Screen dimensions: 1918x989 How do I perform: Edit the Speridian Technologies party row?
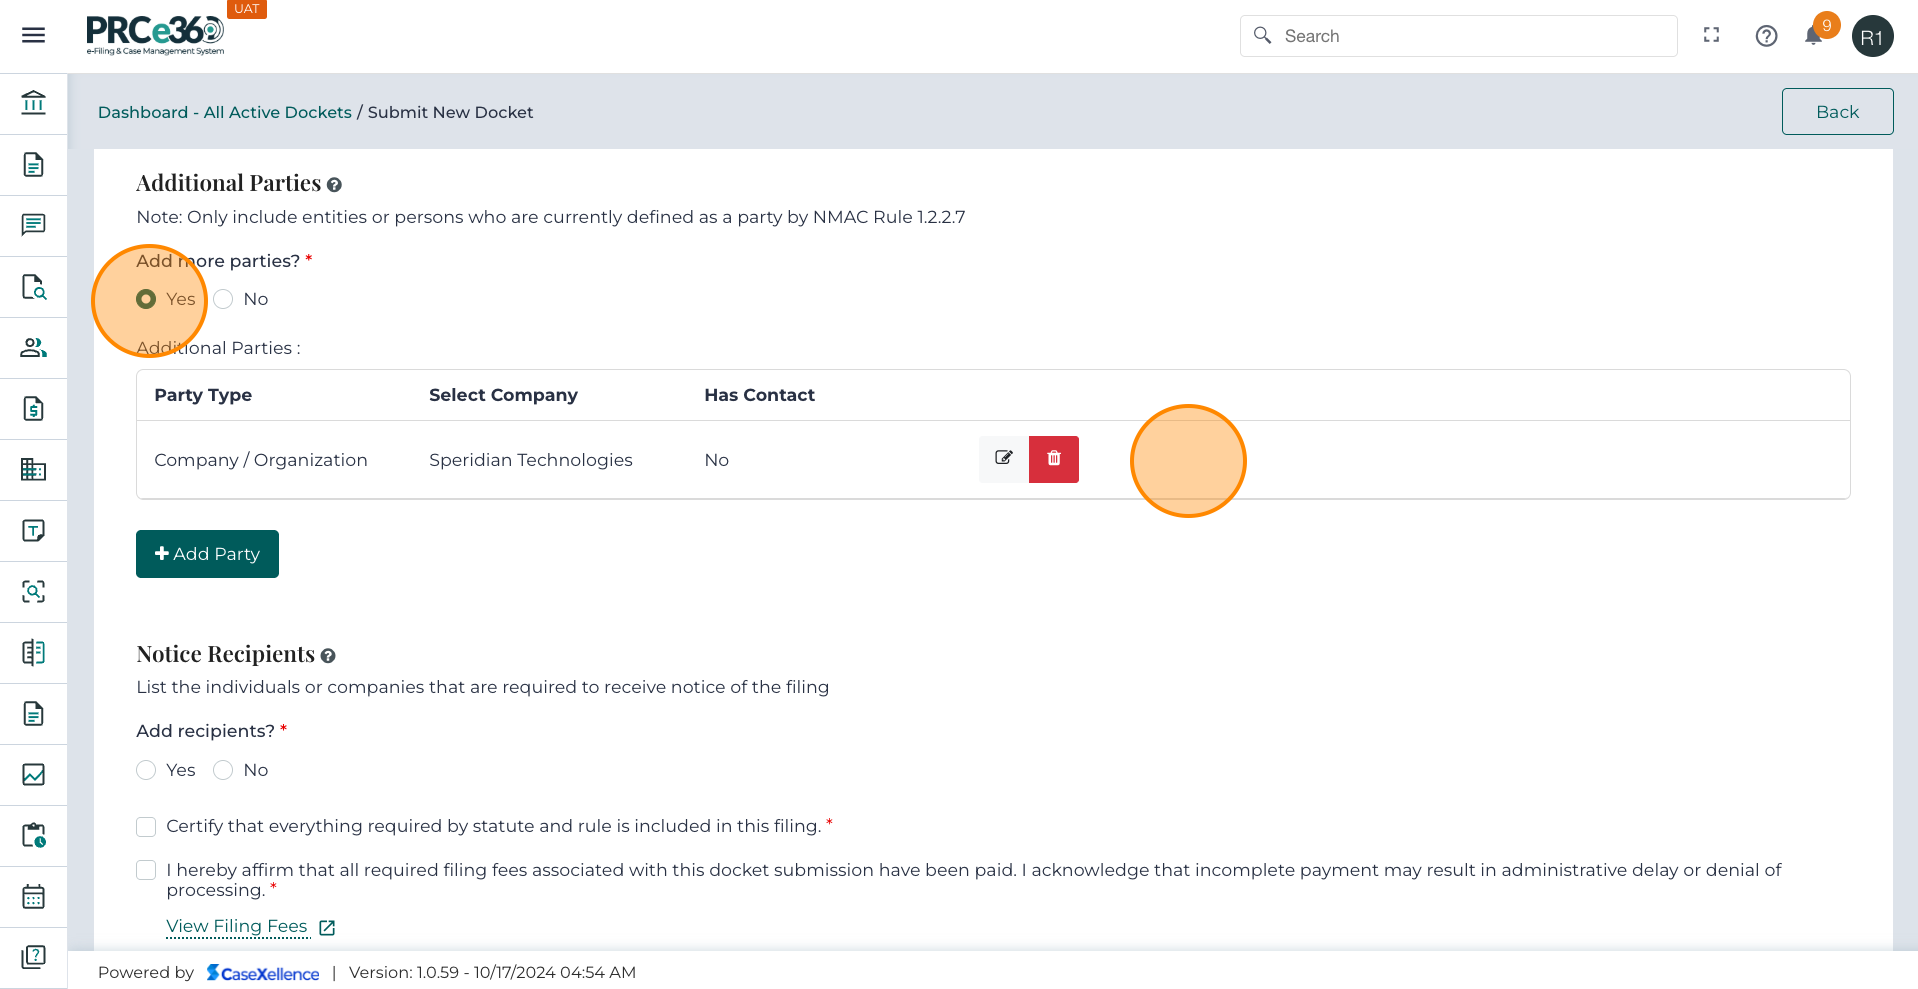1003,459
